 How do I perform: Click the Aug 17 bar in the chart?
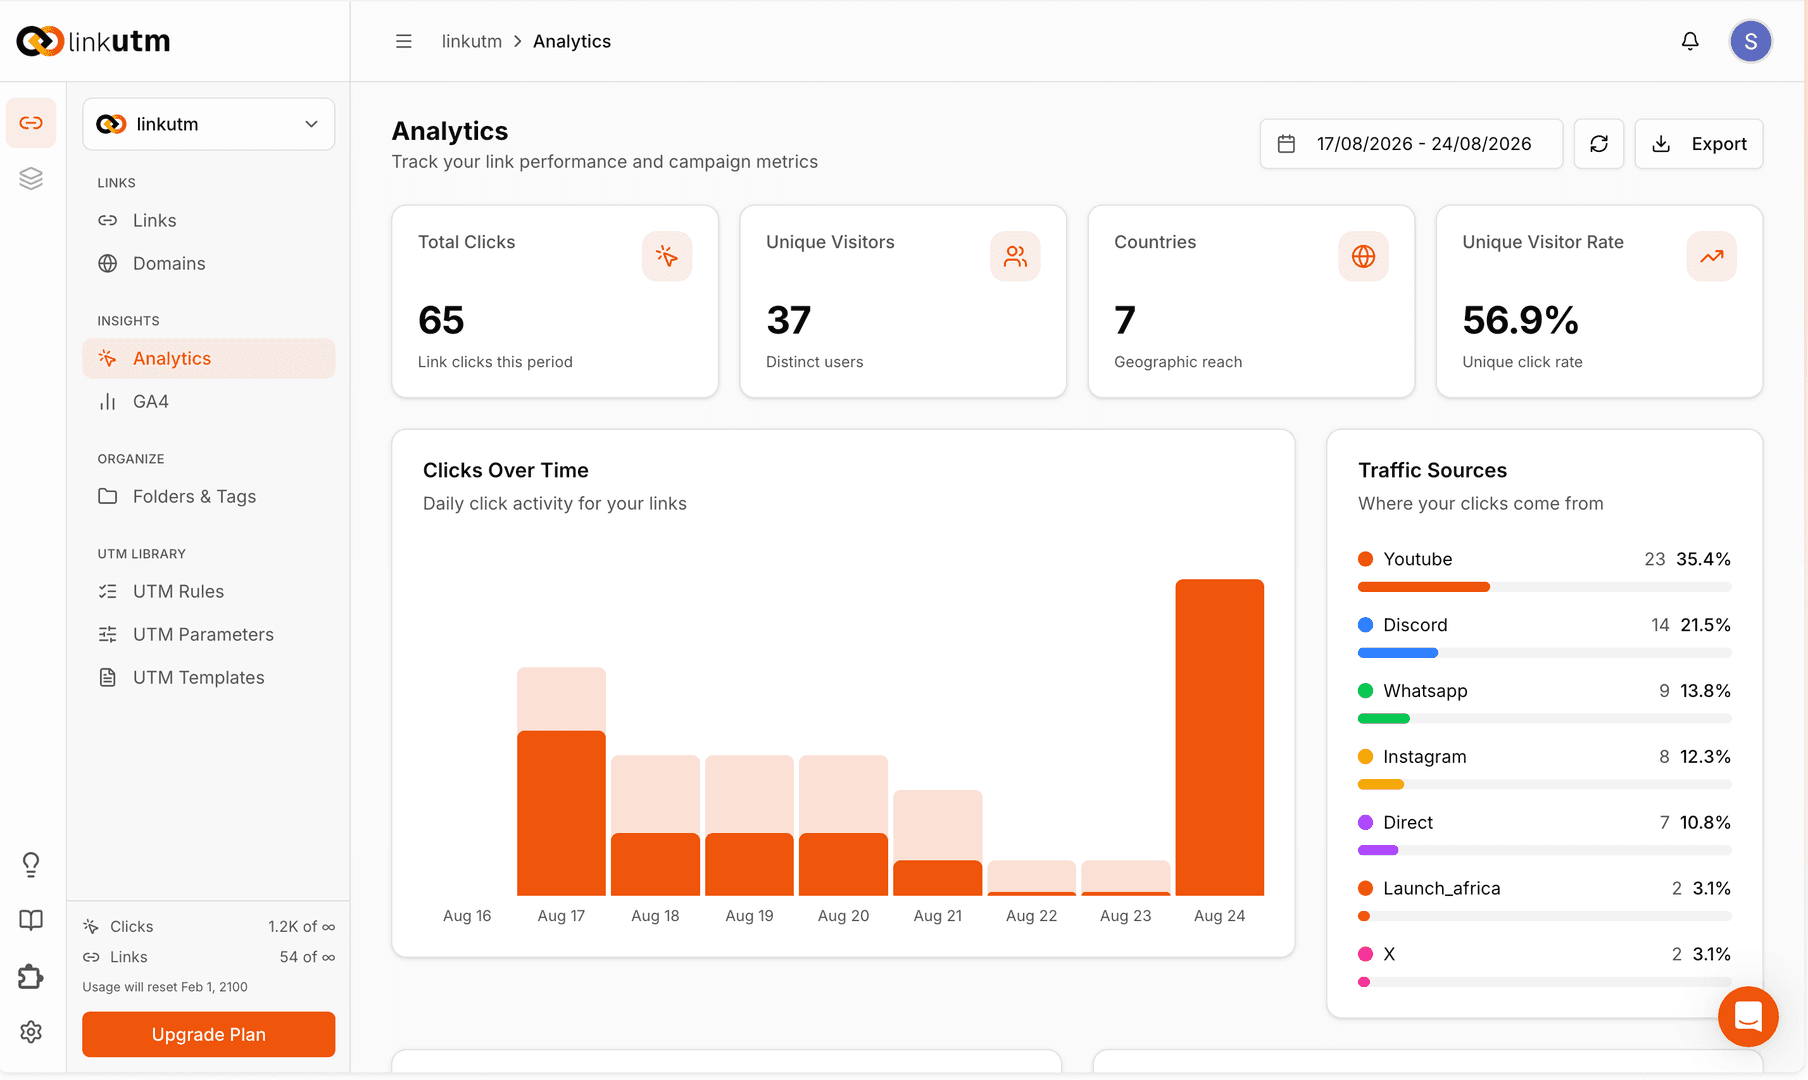coord(561,781)
